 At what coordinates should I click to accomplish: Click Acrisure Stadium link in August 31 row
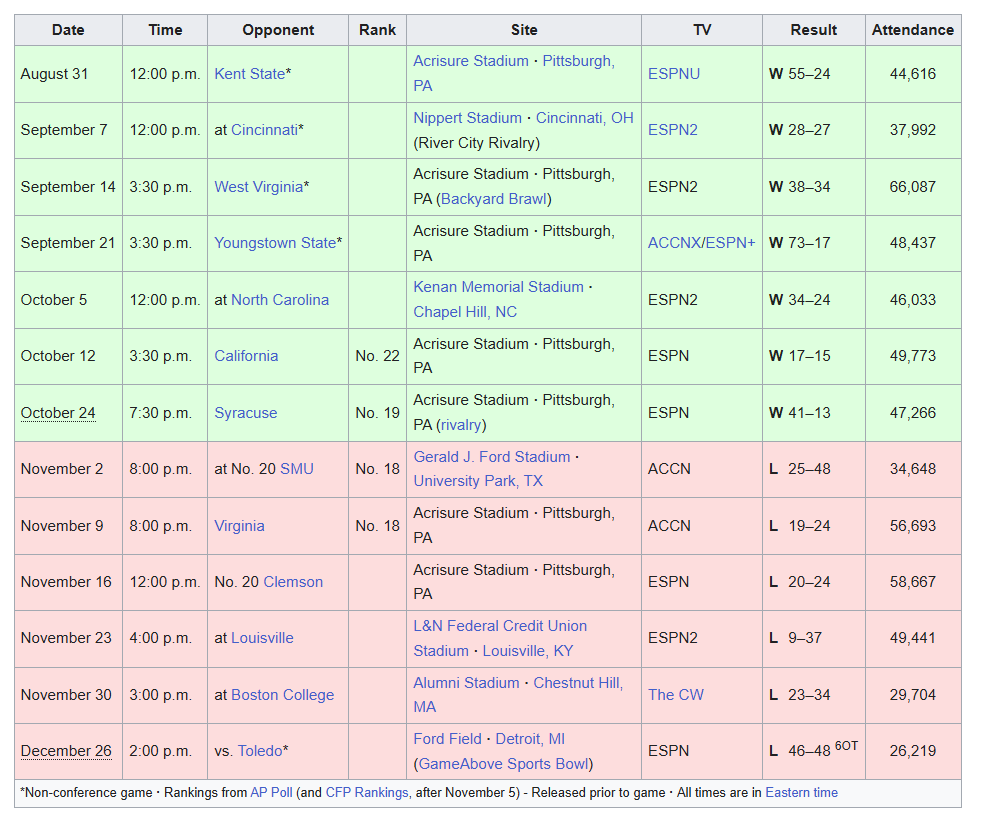click(x=471, y=61)
